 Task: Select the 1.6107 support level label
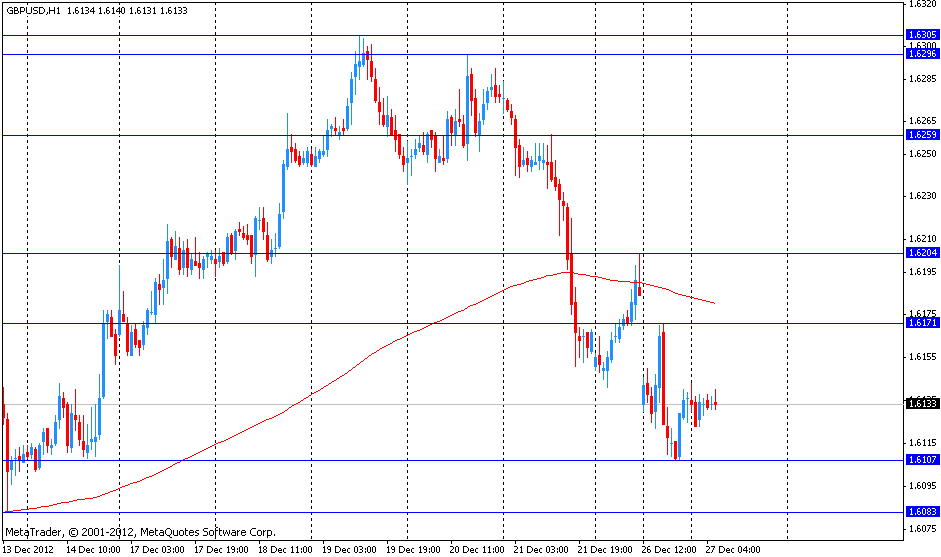922,460
